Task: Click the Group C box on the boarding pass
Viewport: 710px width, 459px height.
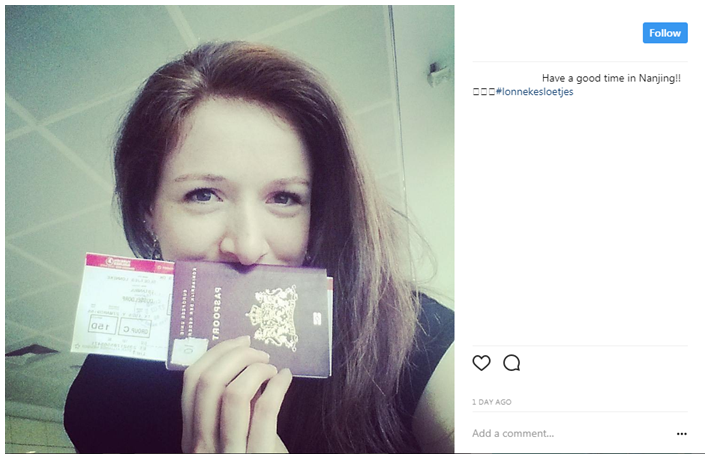Action: (x=134, y=328)
